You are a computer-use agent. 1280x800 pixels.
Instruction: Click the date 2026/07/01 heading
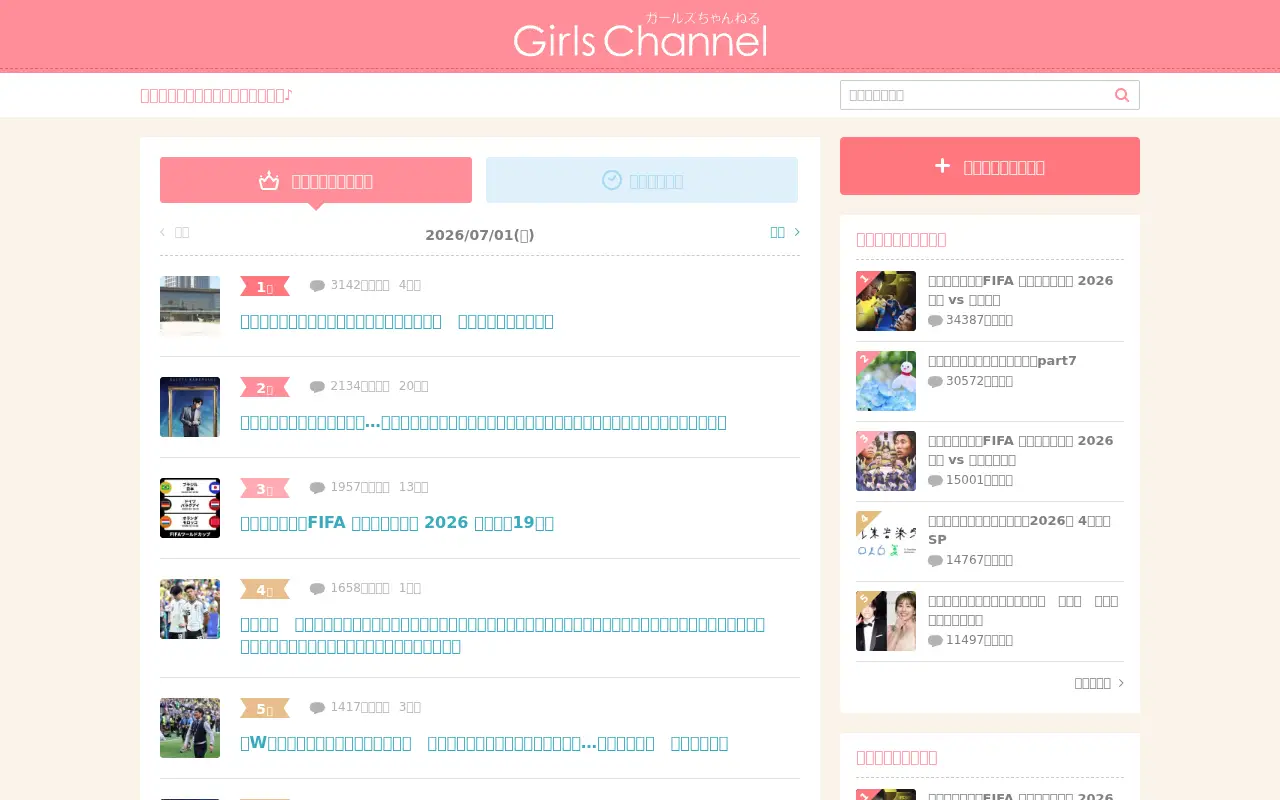(x=480, y=235)
